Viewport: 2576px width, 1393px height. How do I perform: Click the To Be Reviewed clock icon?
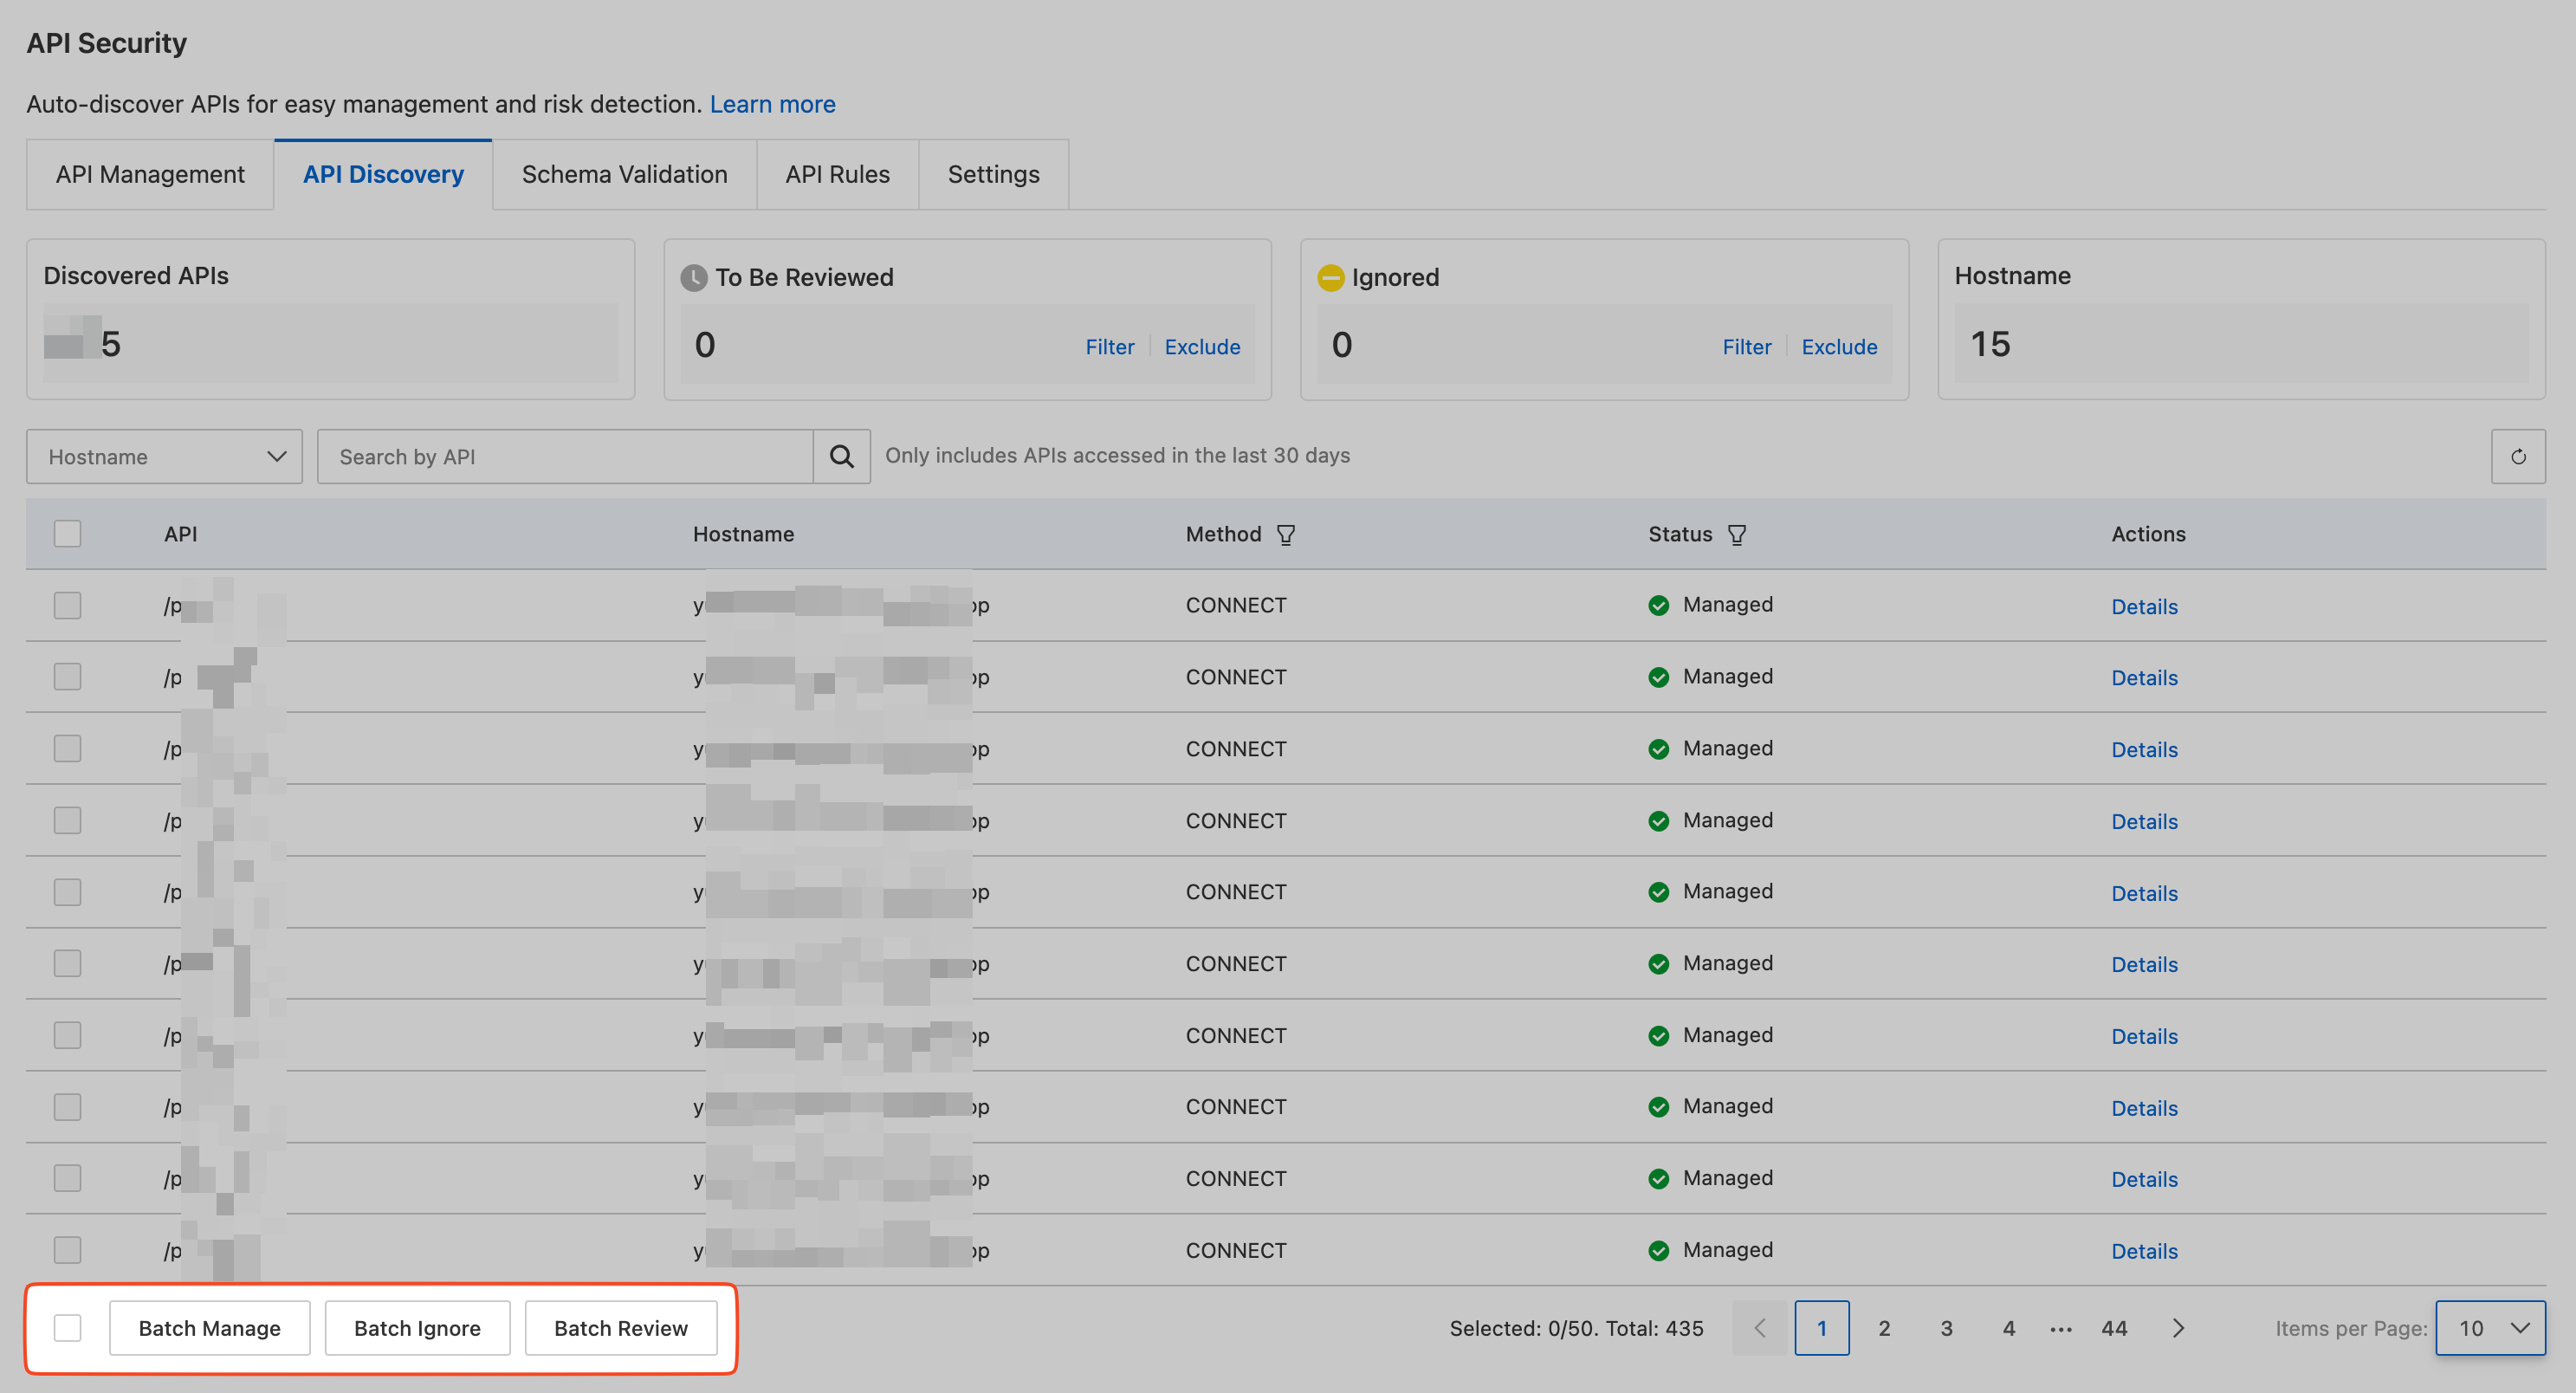pyautogui.click(x=693, y=278)
